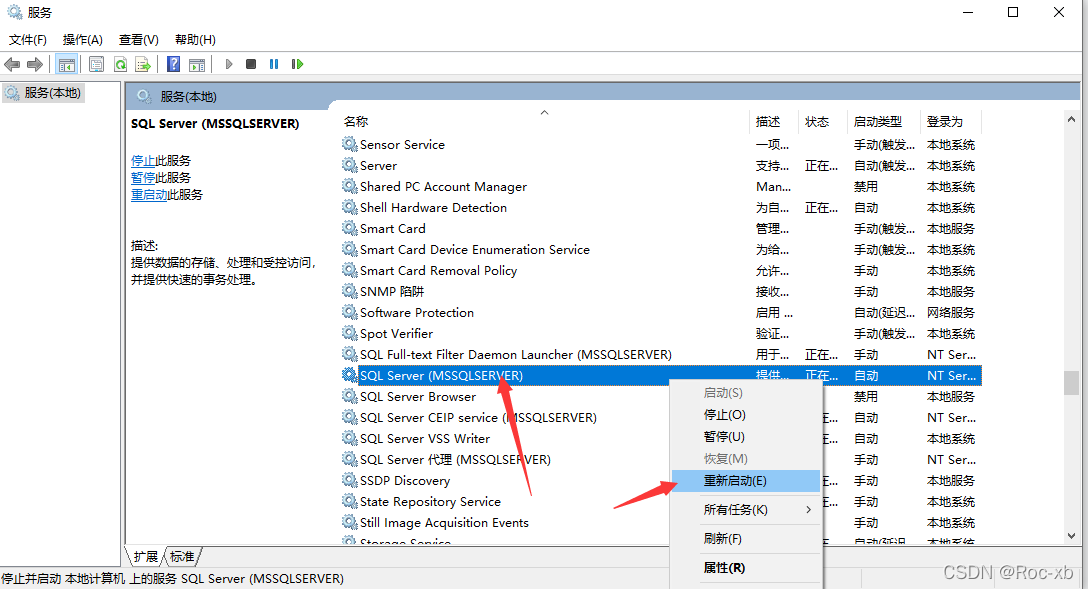The image size is (1088, 589).
Task: Open the 查看(V) menu
Action: point(139,40)
